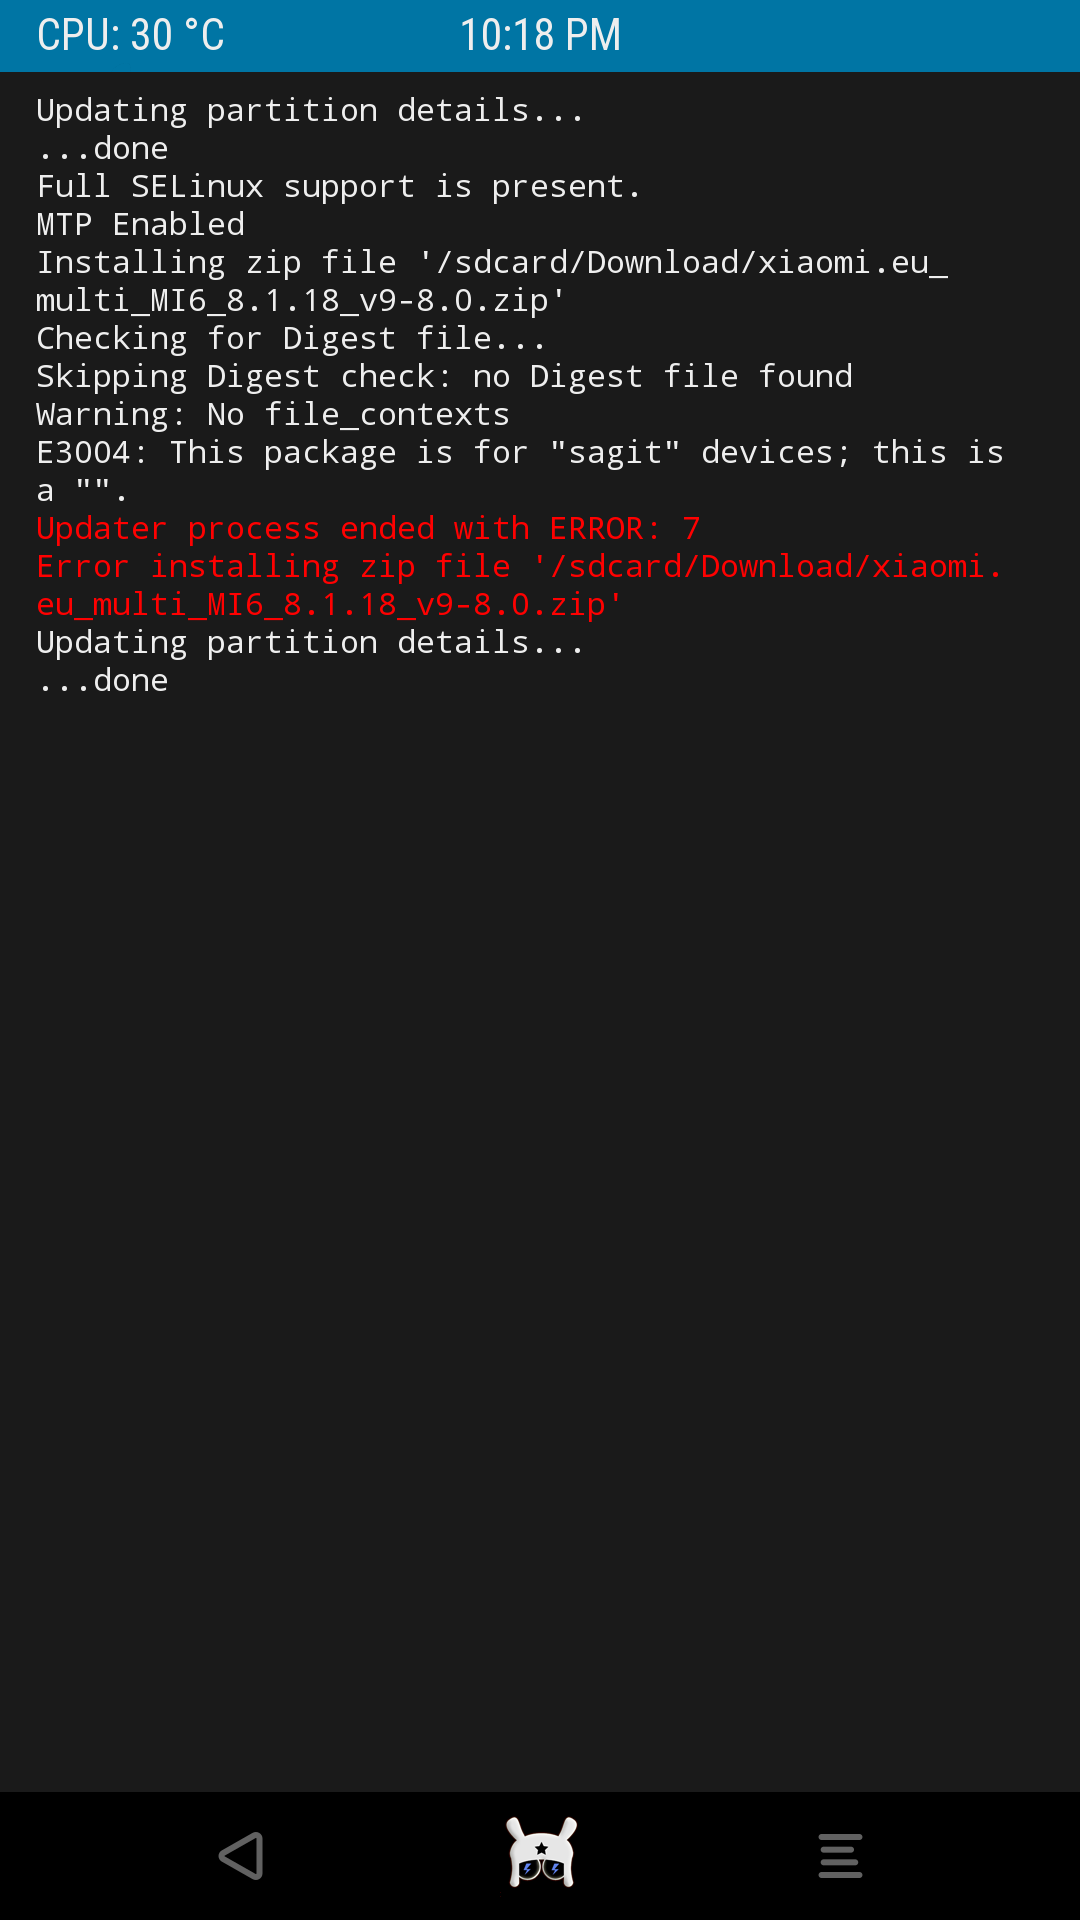Image resolution: width=1080 pixels, height=1920 pixels.
Task: Tap the CPU 30 °C temperature readout
Action: 131,35
